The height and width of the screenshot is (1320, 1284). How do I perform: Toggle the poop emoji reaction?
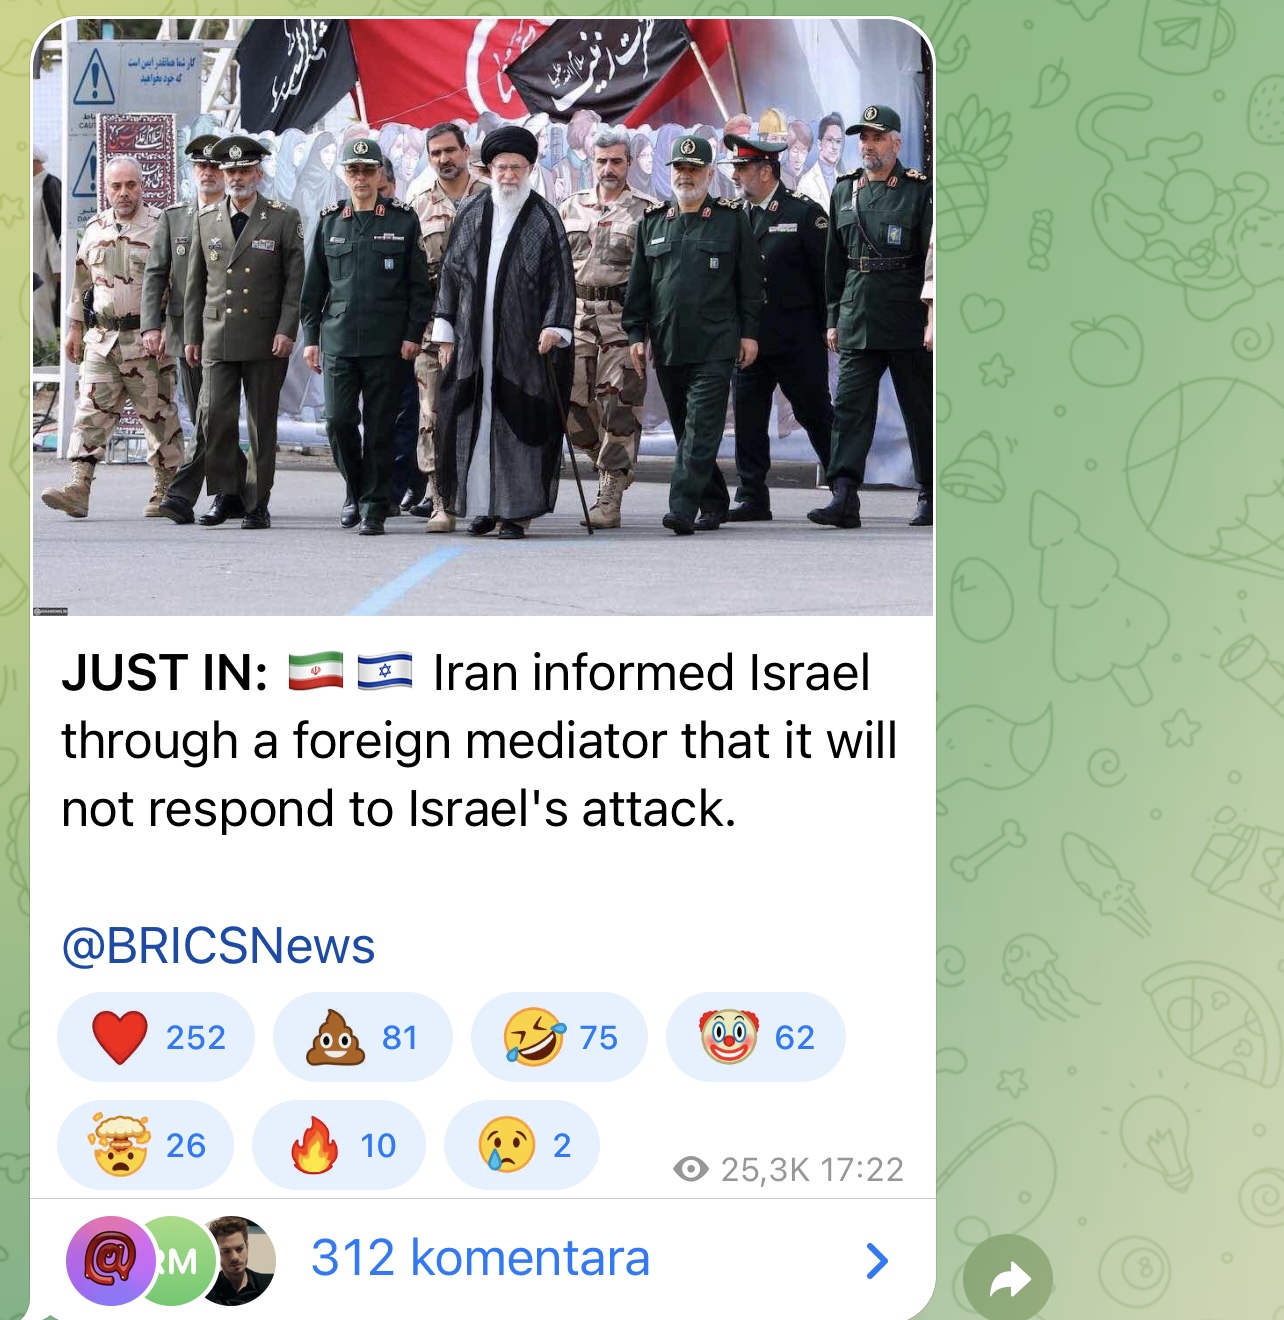pyautogui.click(x=362, y=1037)
